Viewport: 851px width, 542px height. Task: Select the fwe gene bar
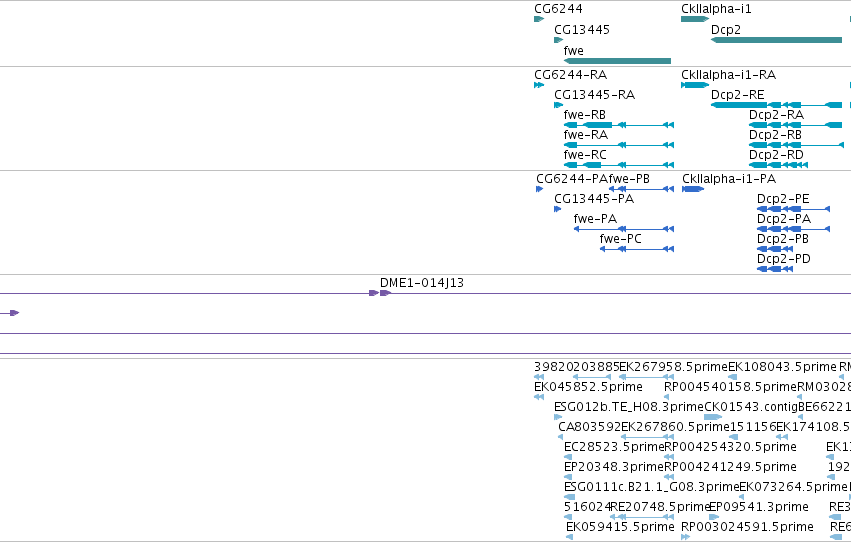click(x=618, y=61)
